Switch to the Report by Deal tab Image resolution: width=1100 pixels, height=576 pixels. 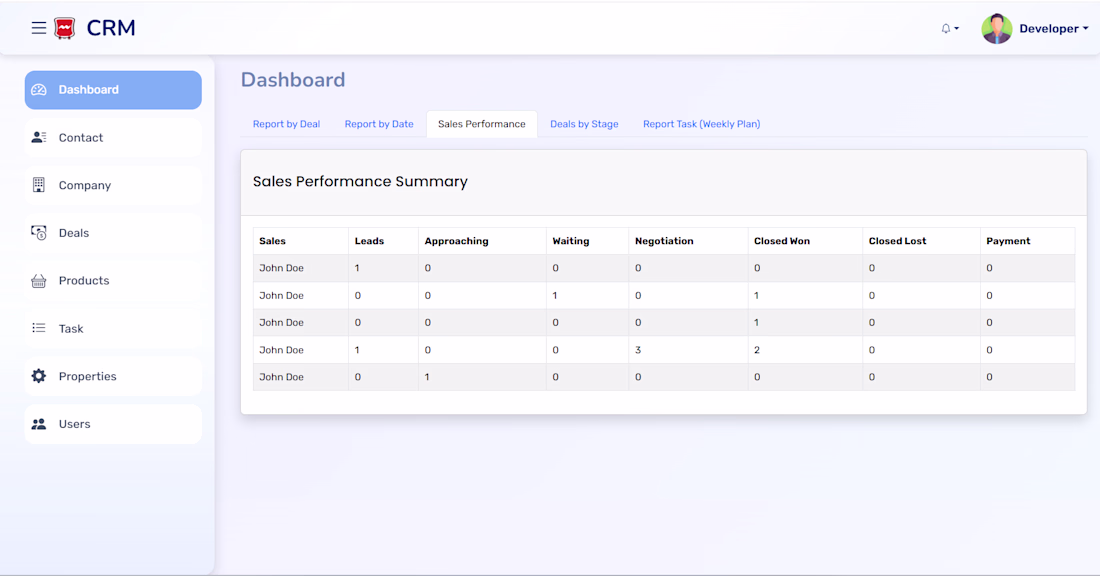[x=286, y=124]
